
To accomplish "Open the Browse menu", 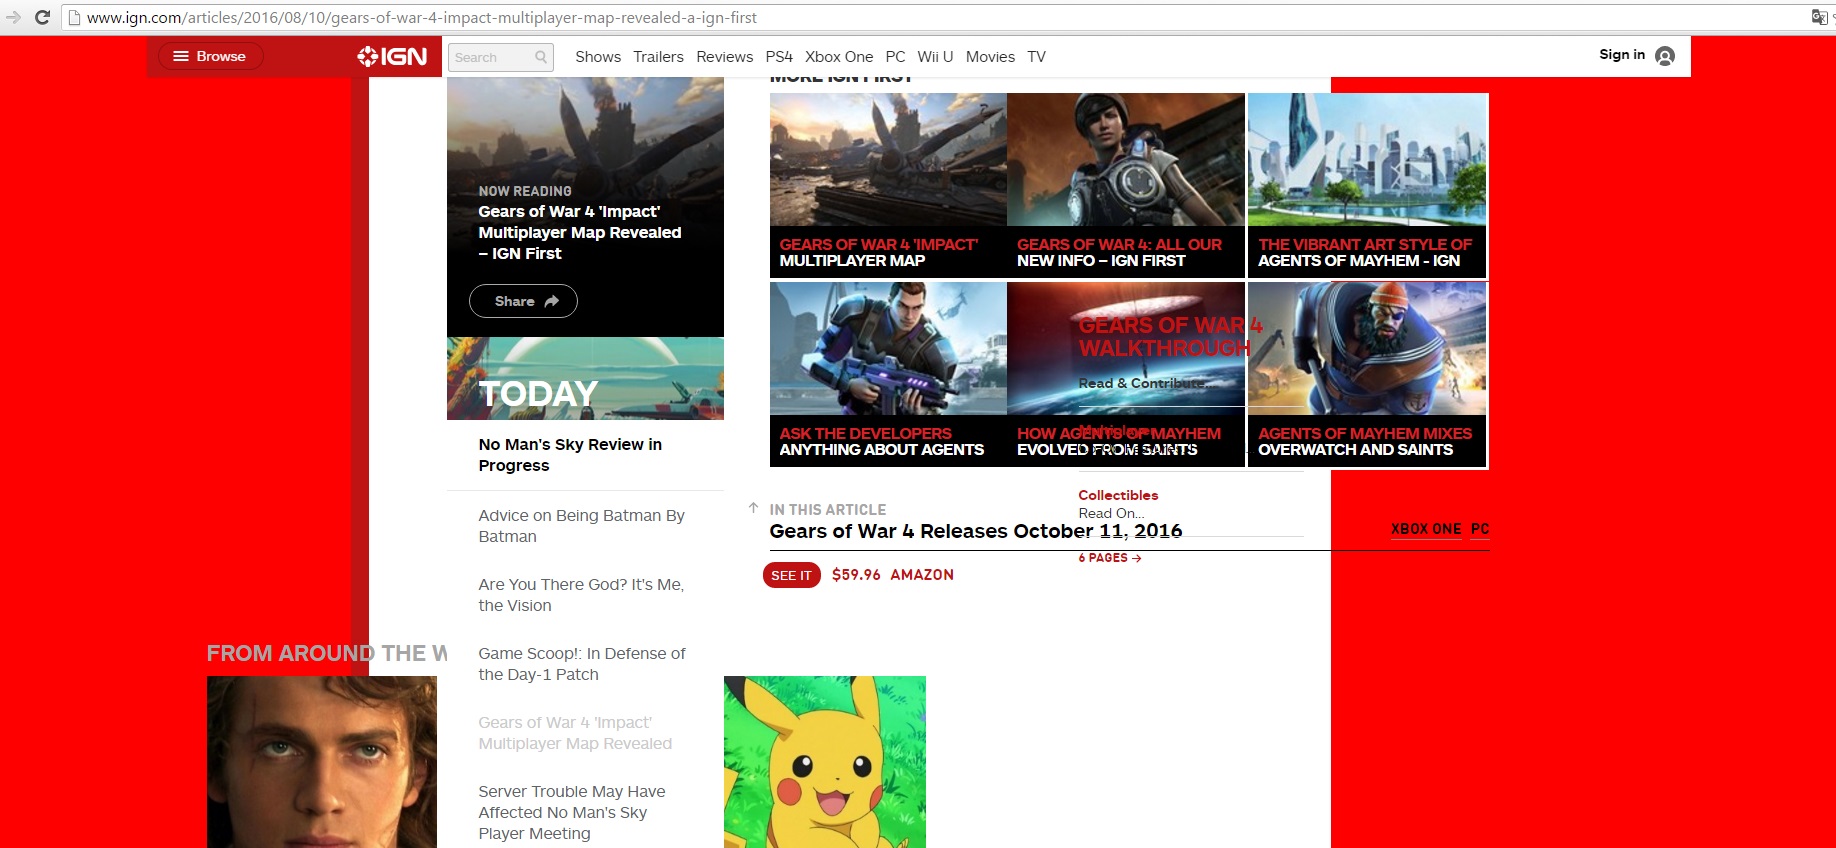I will pyautogui.click(x=210, y=56).
